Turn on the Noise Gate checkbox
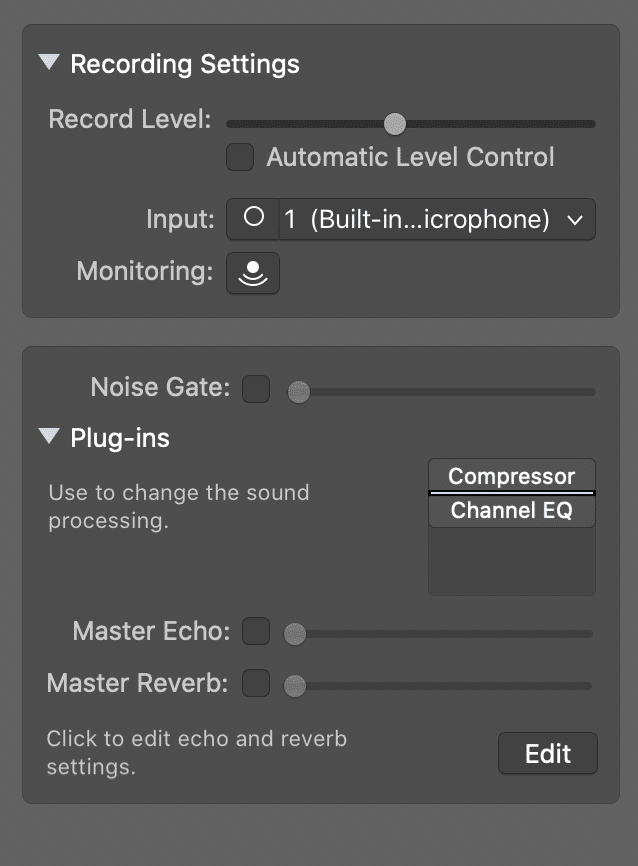Image resolution: width=638 pixels, height=866 pixels. coord(256,389)
